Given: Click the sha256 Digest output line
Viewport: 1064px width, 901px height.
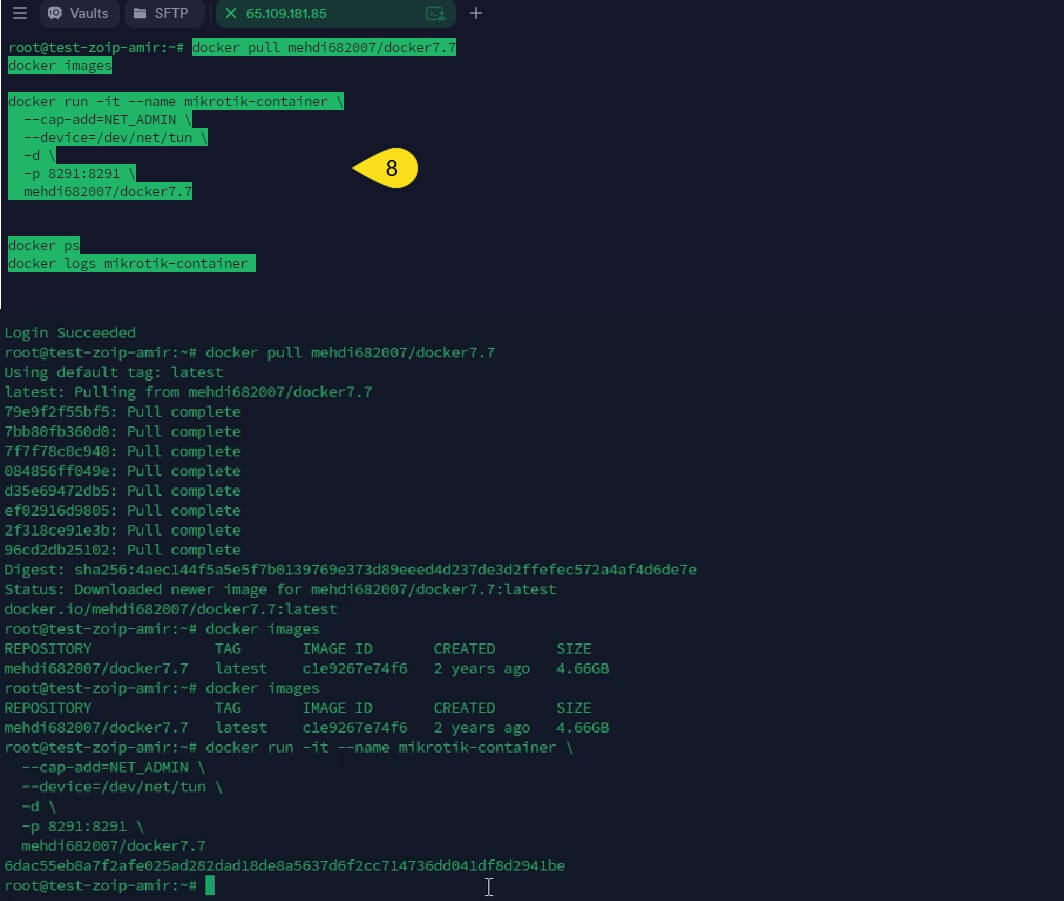Looking at the screenshot, I should 350,570.
